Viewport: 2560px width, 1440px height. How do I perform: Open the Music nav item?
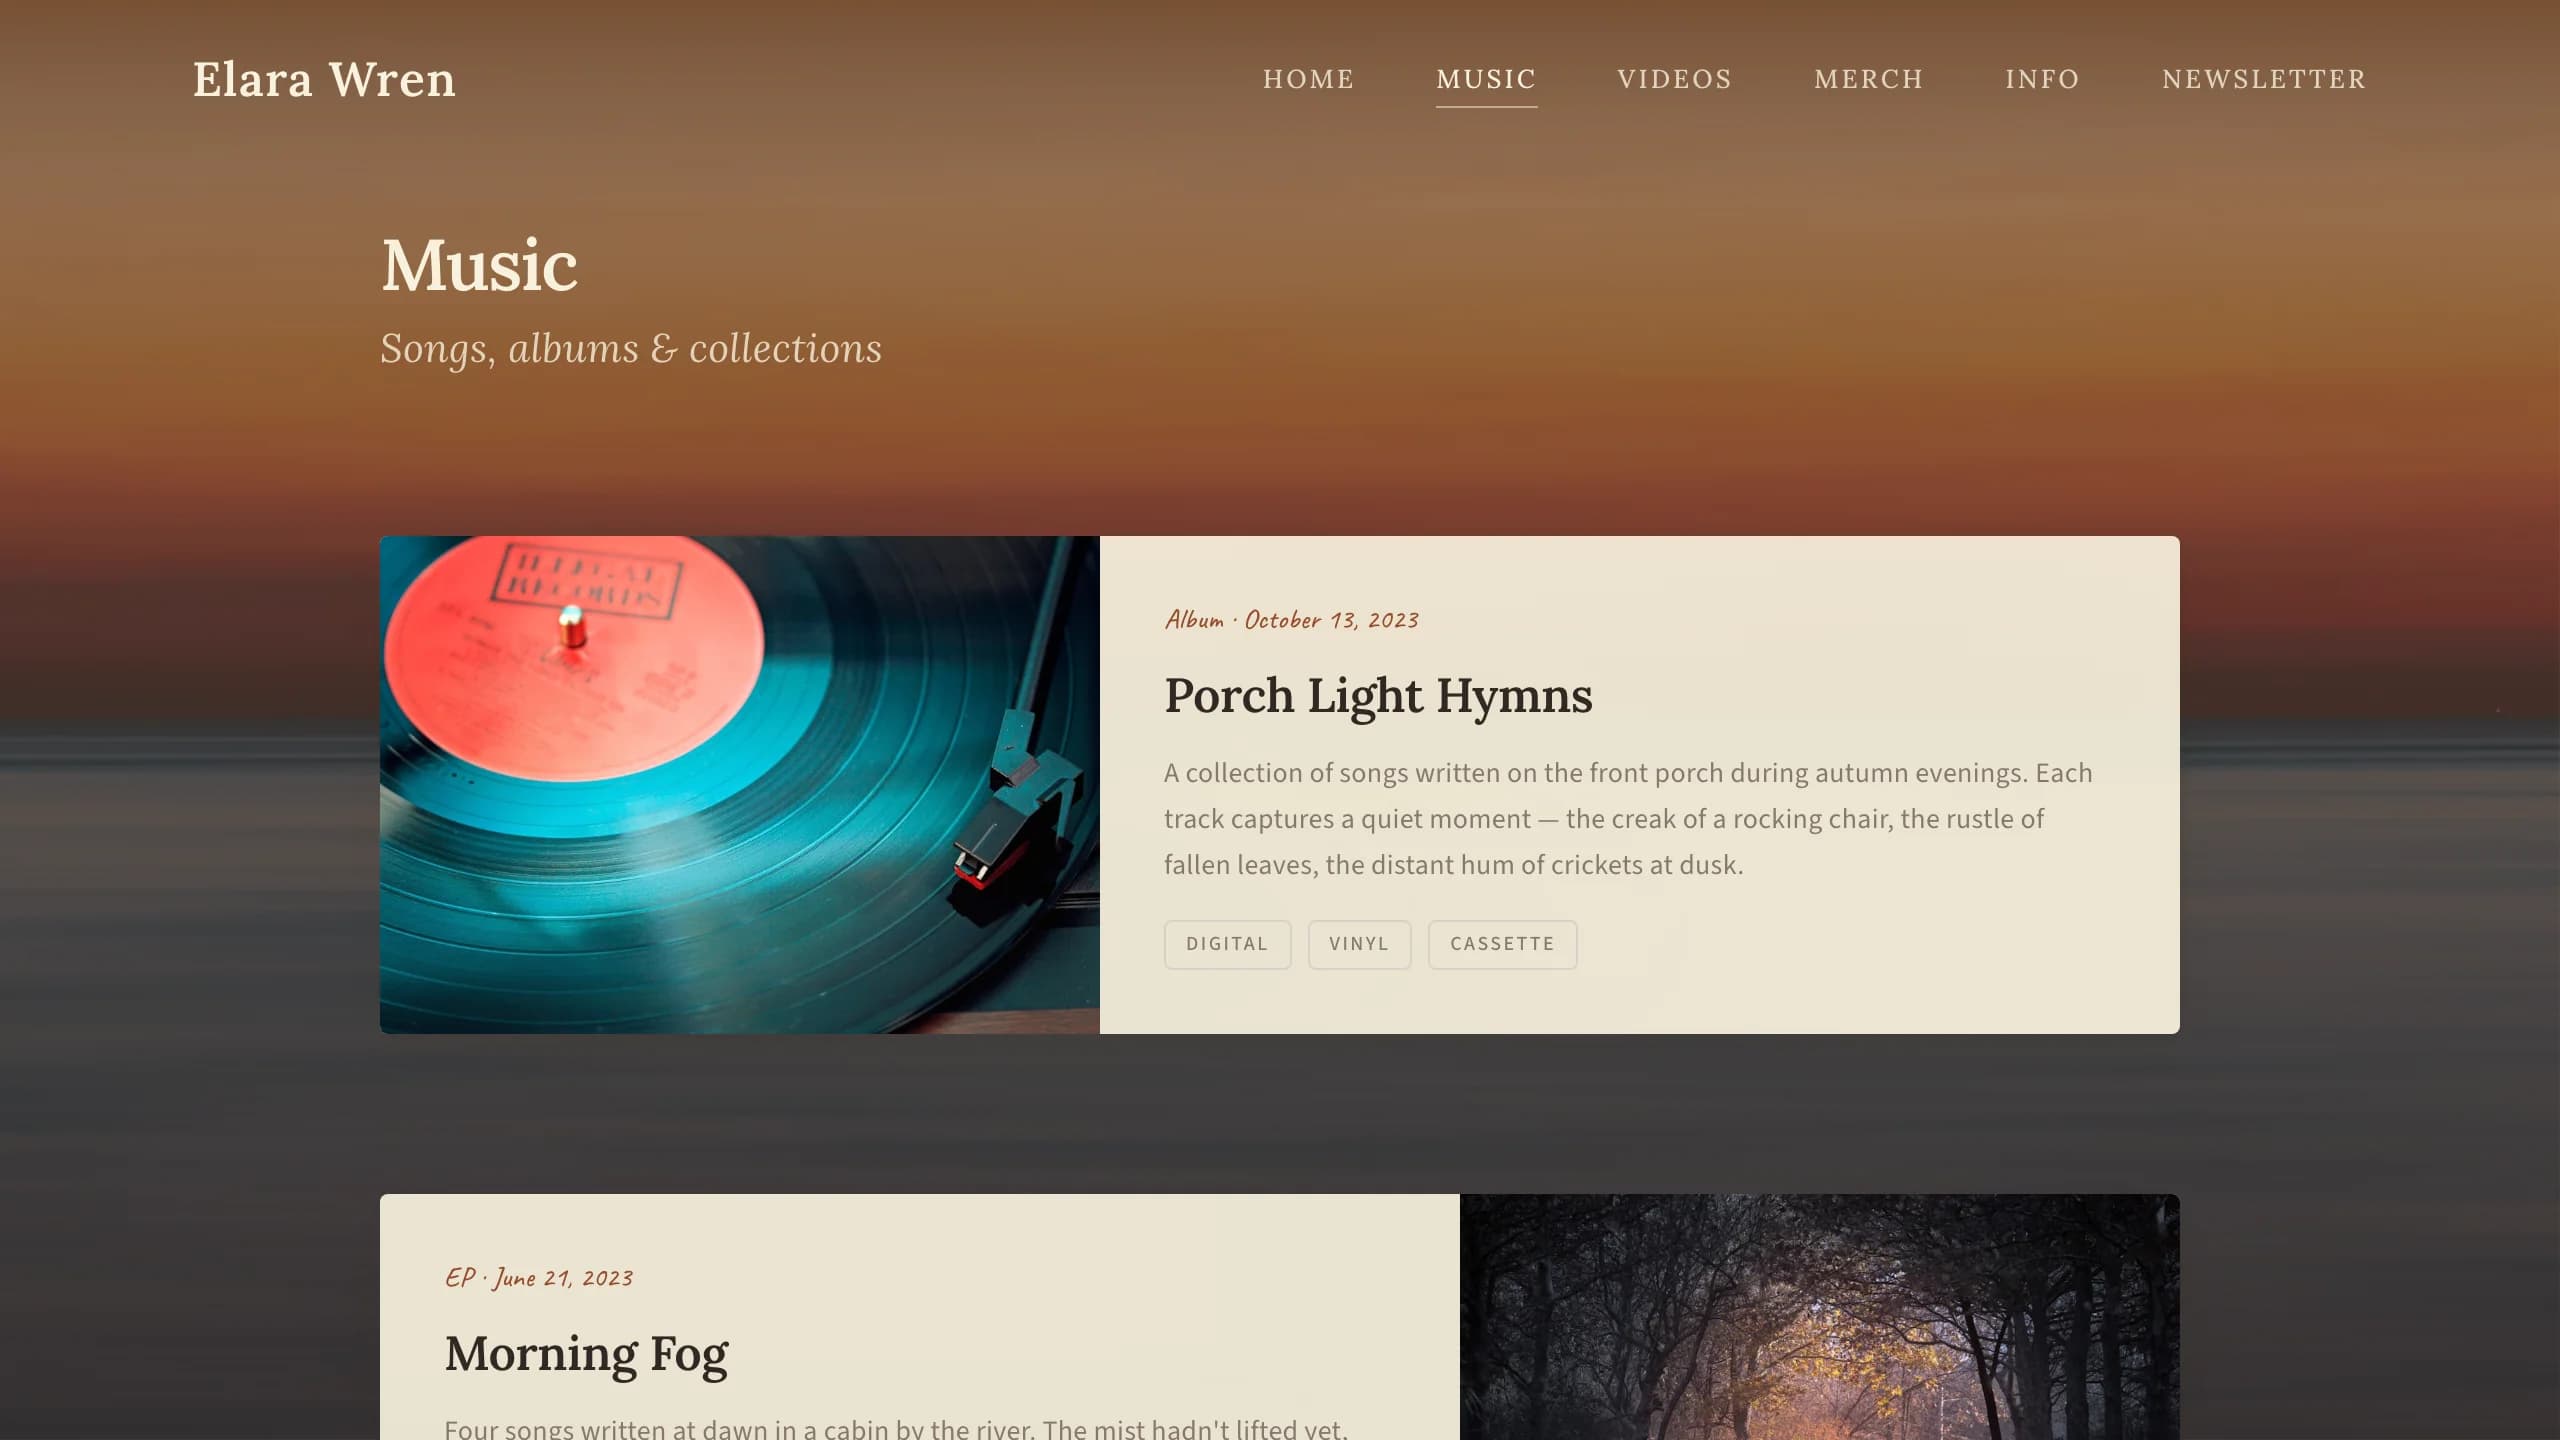click(x=1486, y=79)
